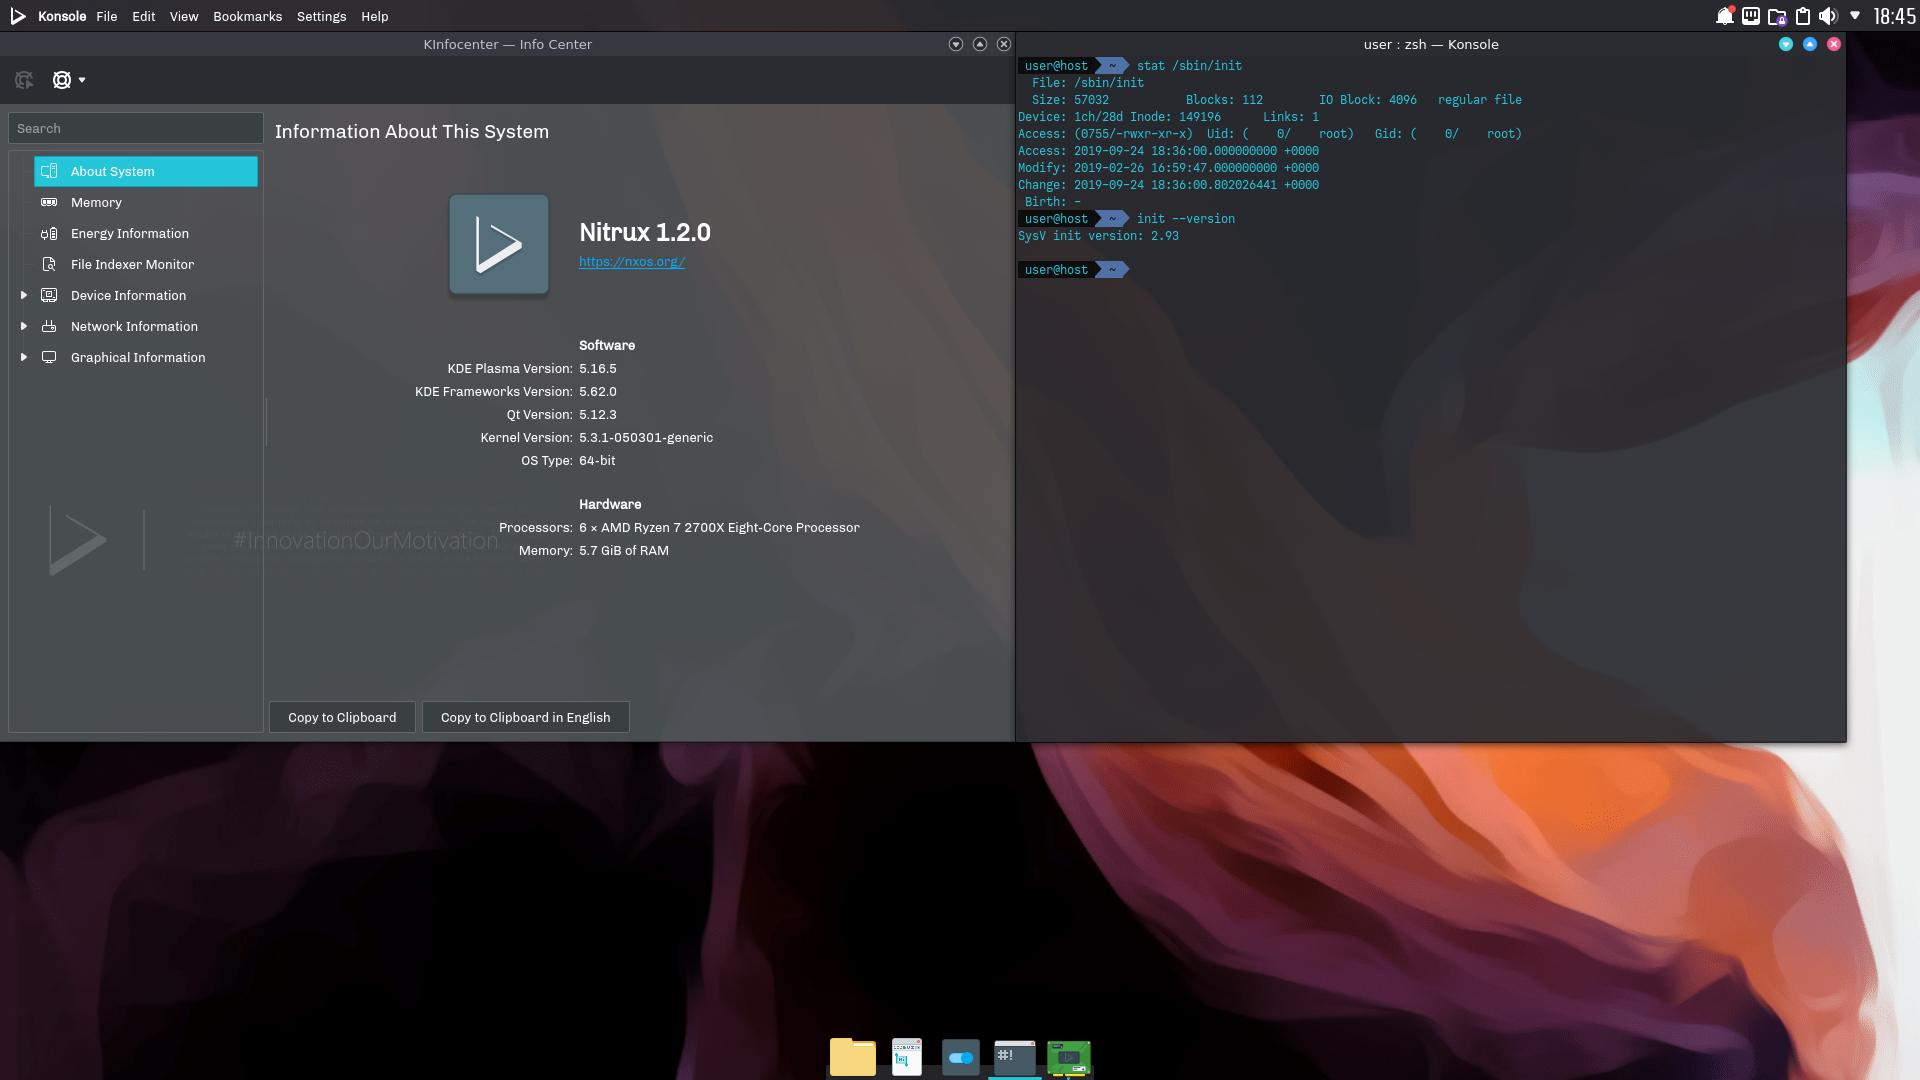Focus the Search field in KInfocenter sidebar
Screen dimensions: 1920x1080
[x=136, y=128]
